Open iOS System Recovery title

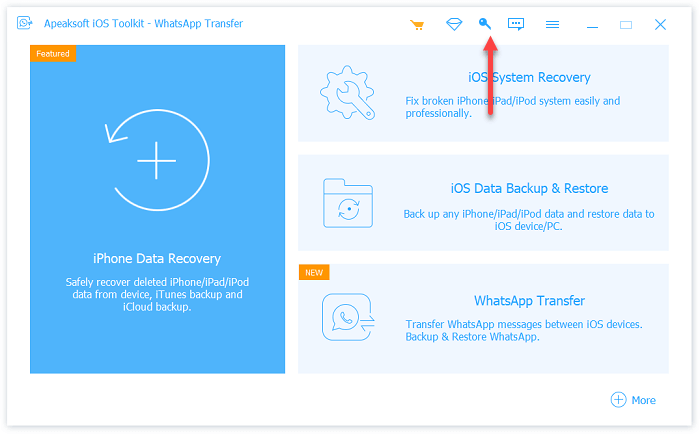(x=529, y=77)
